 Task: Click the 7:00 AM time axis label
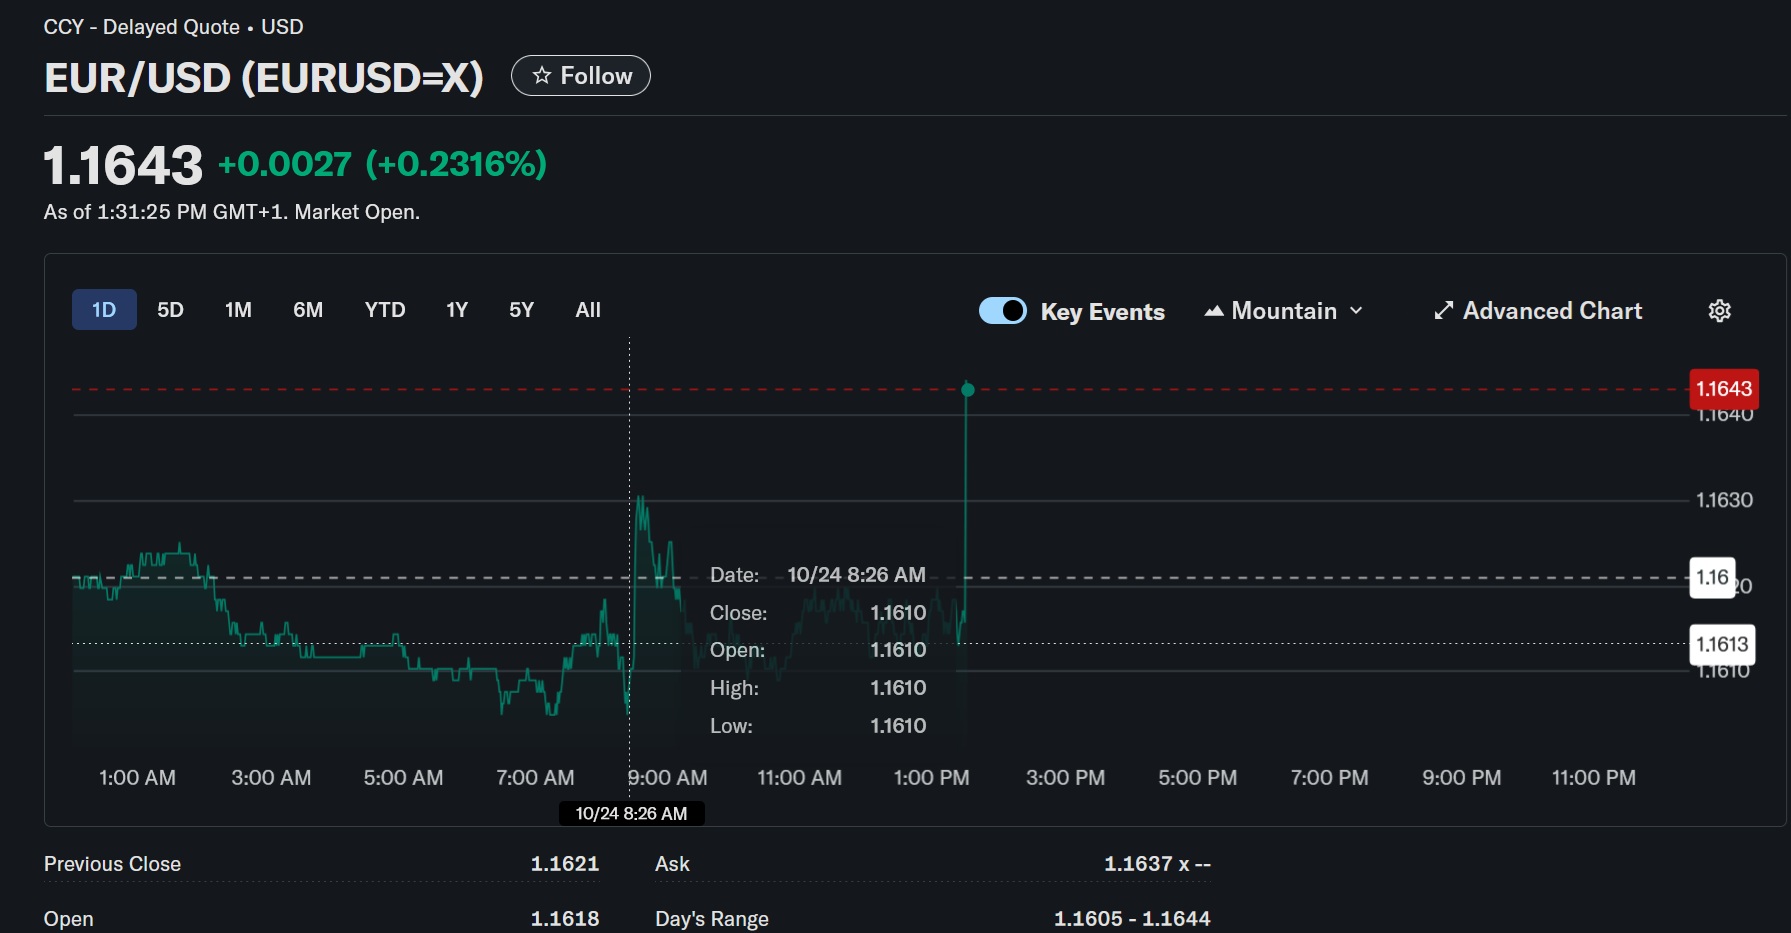(535, 778)
